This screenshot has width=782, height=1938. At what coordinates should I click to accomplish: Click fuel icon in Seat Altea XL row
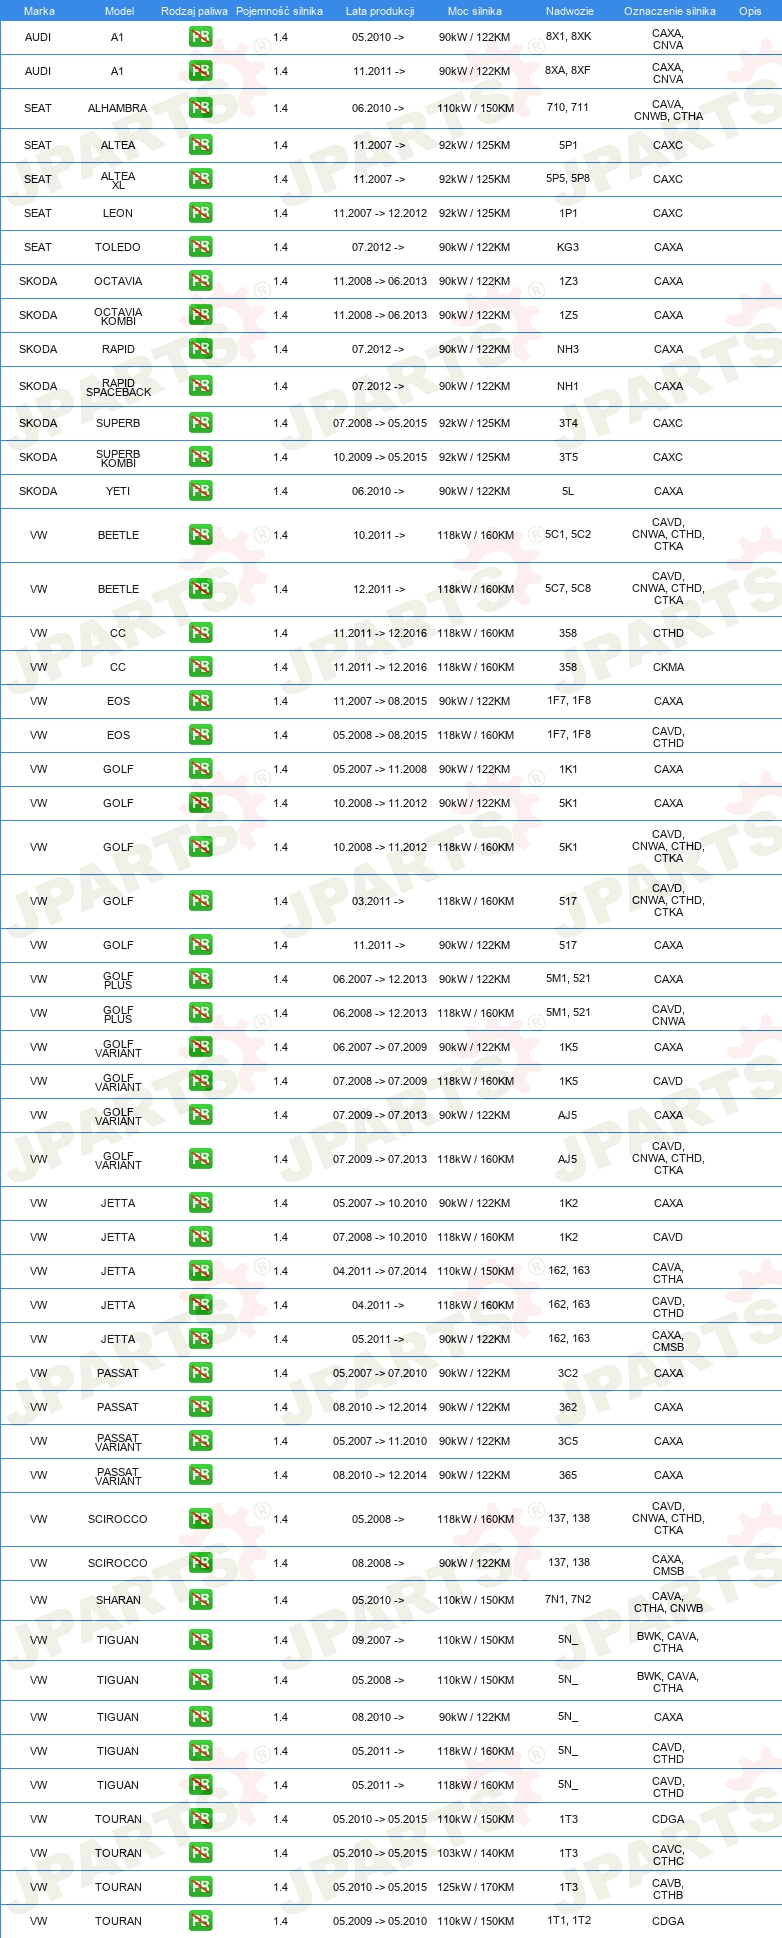[200, 179]
